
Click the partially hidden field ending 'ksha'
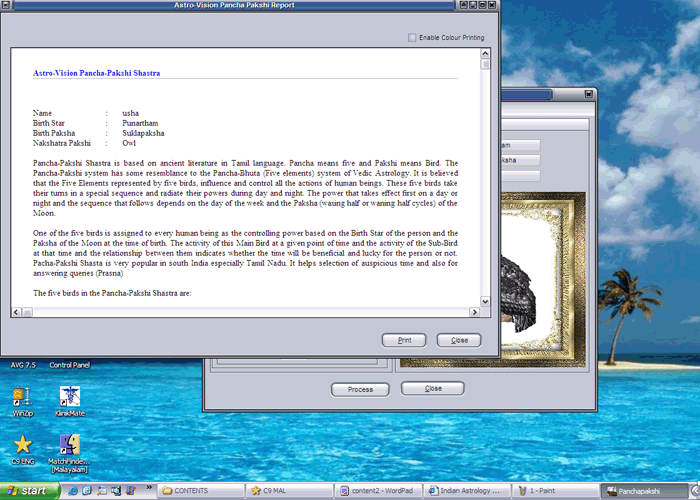[x=520, y=160]
